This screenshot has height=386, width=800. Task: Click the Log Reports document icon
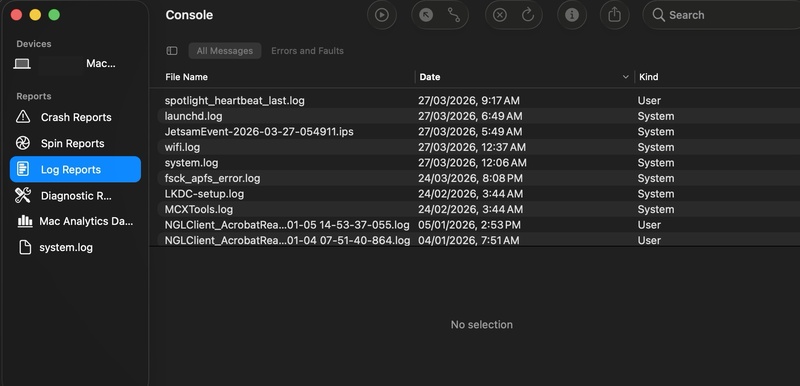[23, 169]
